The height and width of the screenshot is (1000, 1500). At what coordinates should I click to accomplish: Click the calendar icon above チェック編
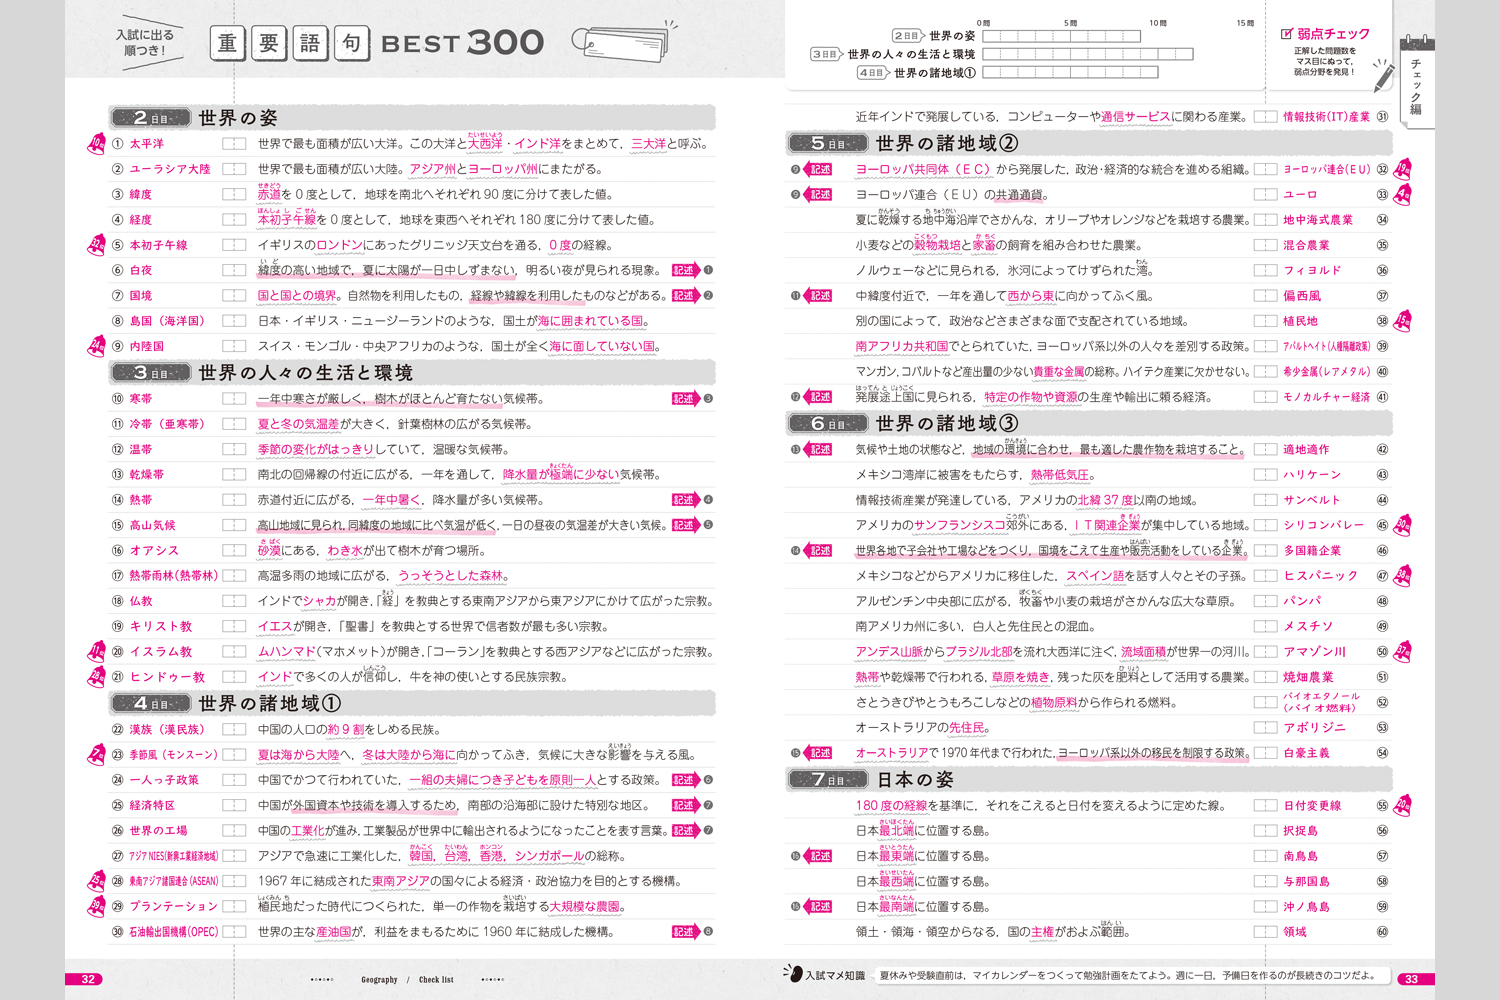(x=1416, y=42)
